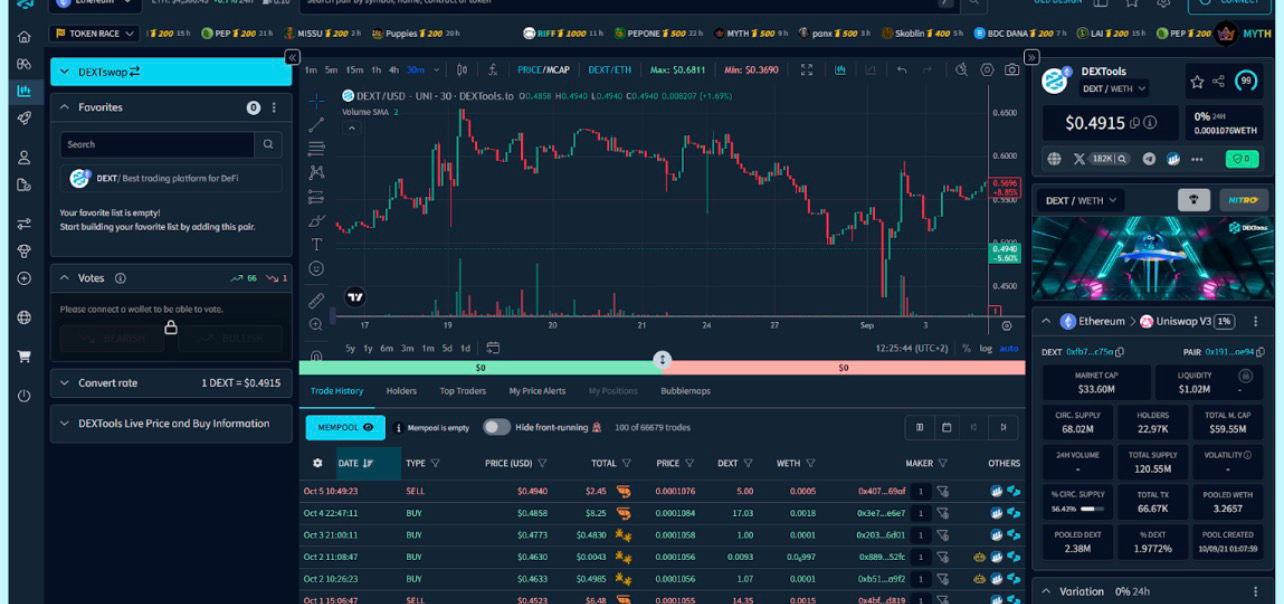Toggle MEMPOOL visibility button
The height and width of the screenshot is (604, 1284).
coord(345,427)
